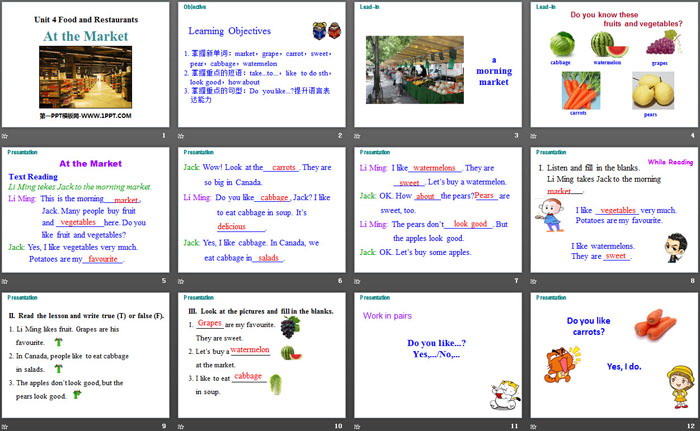This screenshot has height=431, width=700.
Task: Open the true or false exercise slide
Action: 86,361
